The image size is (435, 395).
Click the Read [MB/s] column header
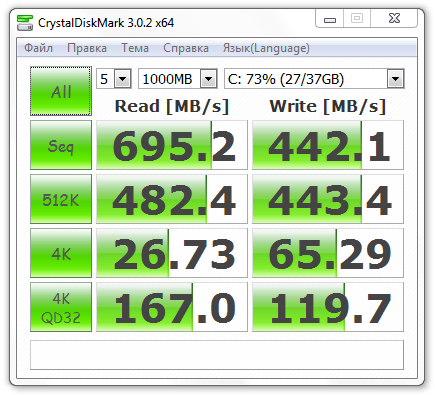coord(172,106)
